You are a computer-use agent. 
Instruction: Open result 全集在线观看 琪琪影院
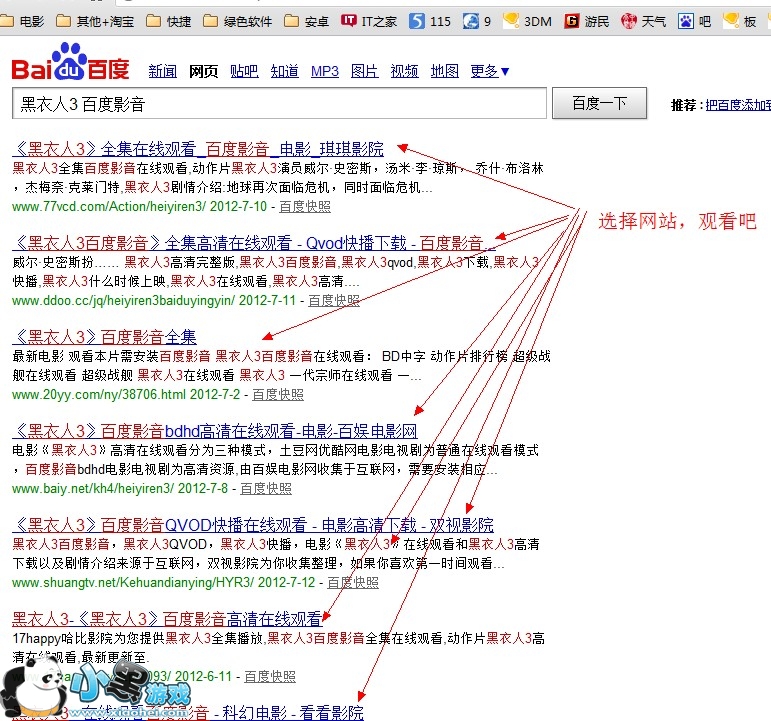tap(198, 149)
